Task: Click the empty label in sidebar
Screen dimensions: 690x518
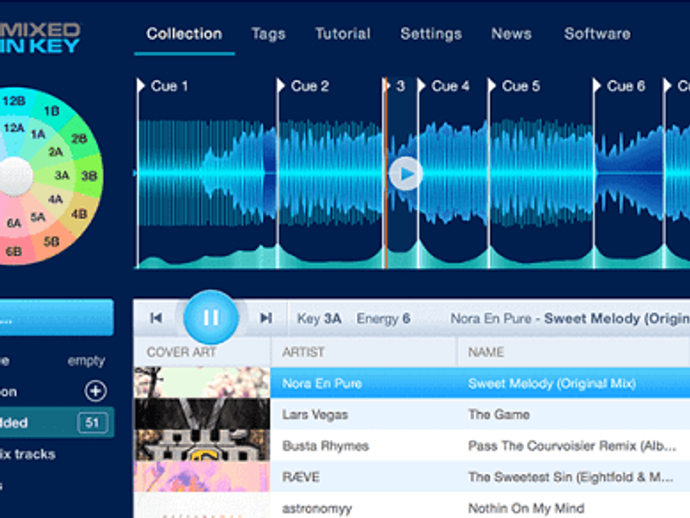Action: coord(86,361)
